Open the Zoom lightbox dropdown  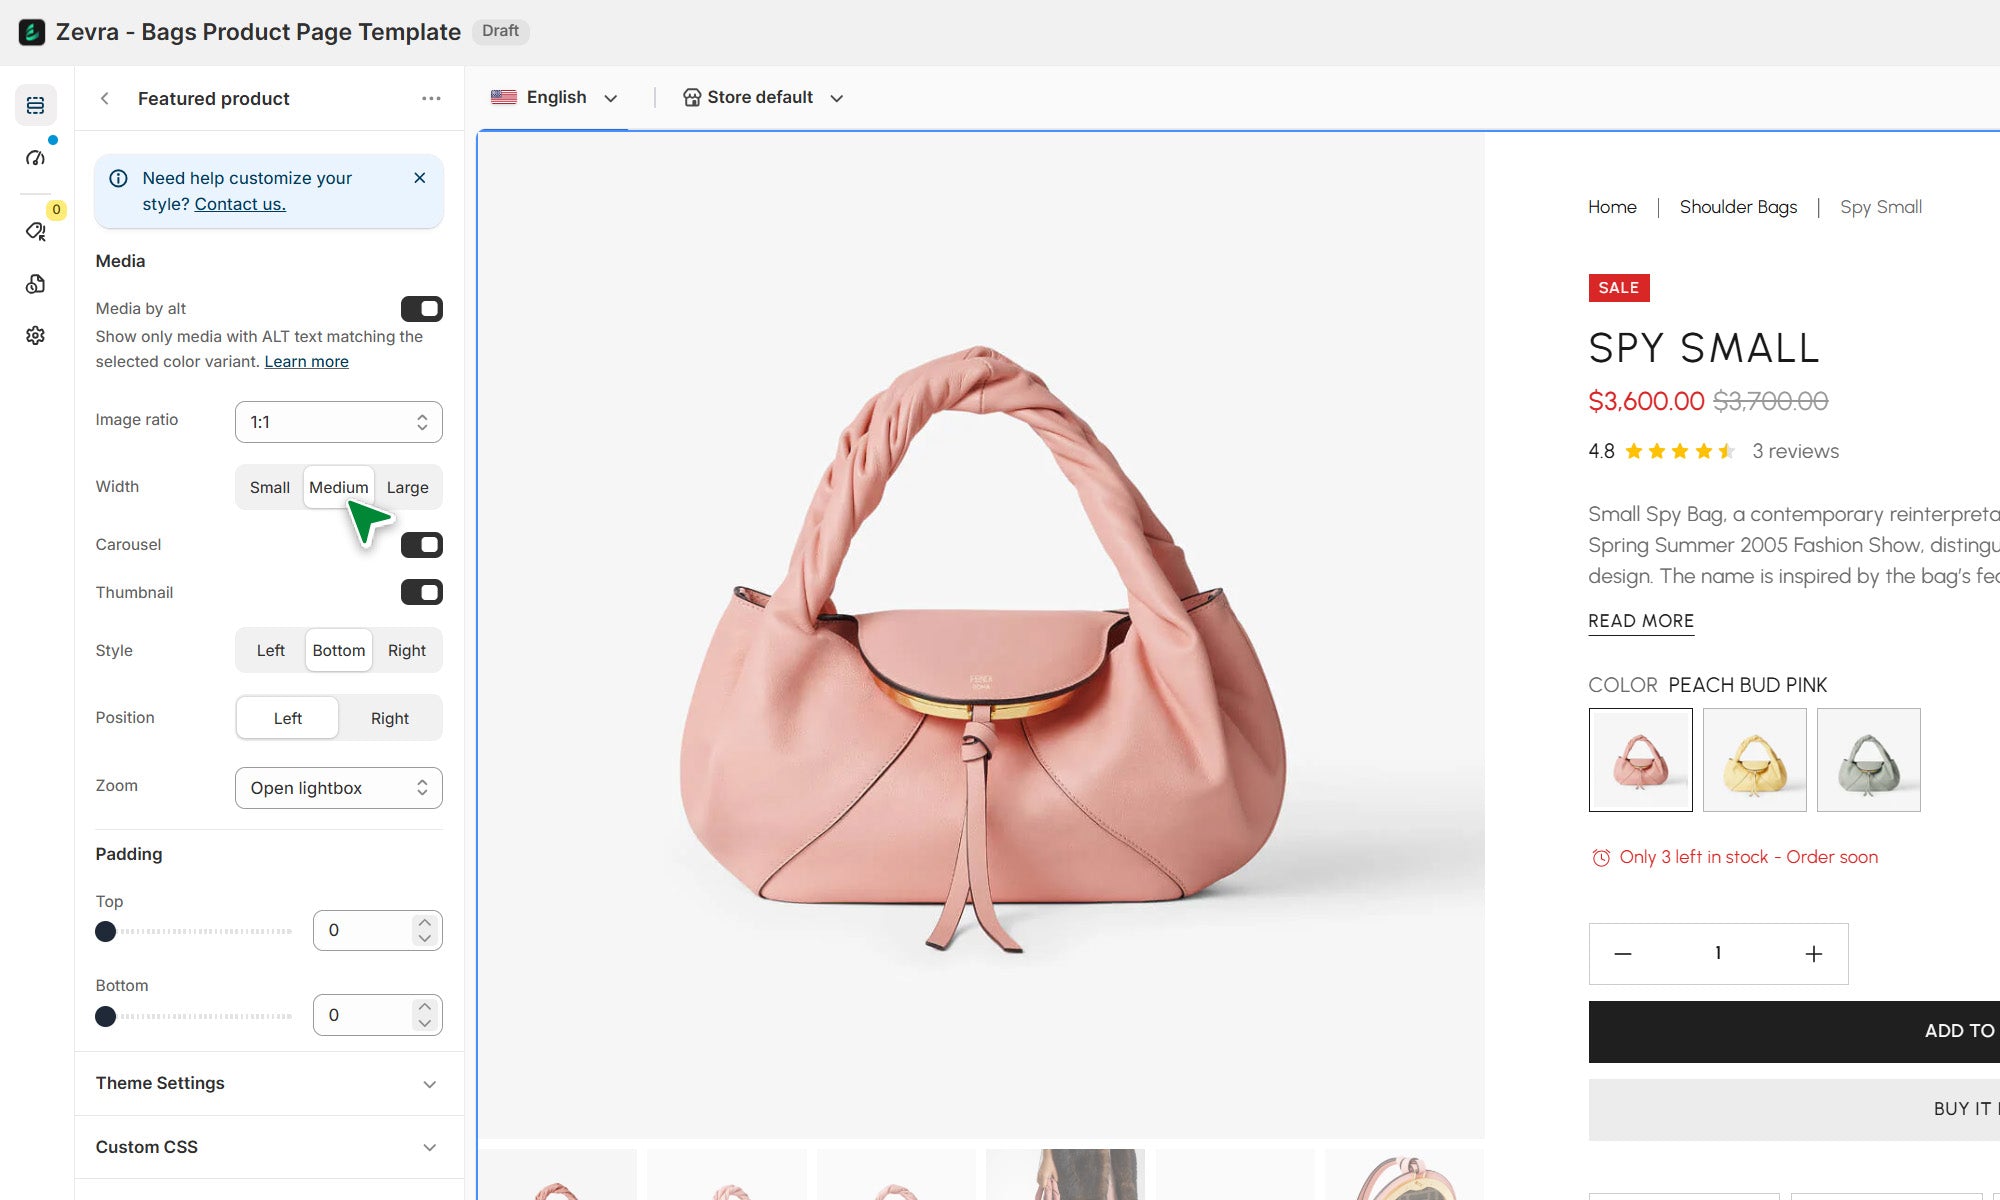pos(338,788)
